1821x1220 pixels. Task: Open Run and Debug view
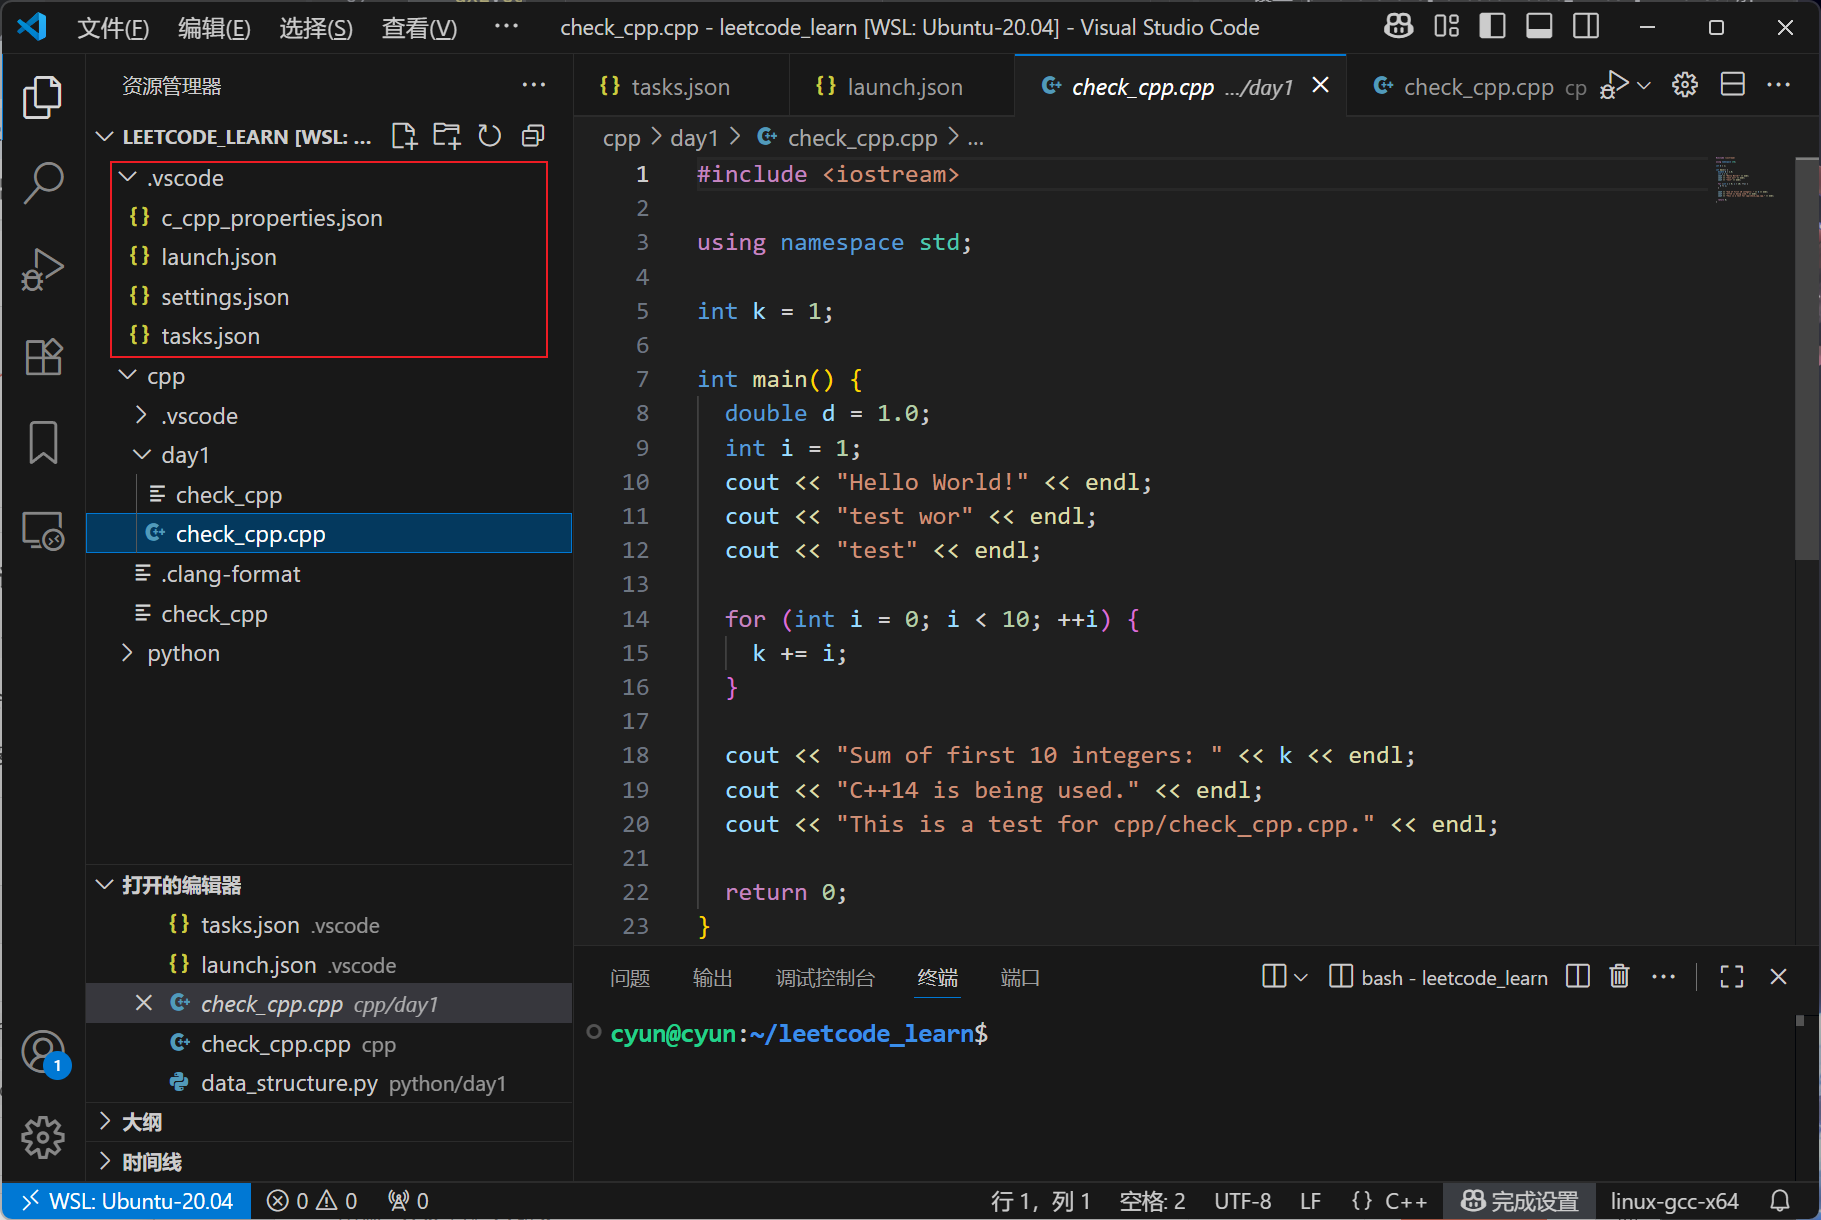pos(42,270)
